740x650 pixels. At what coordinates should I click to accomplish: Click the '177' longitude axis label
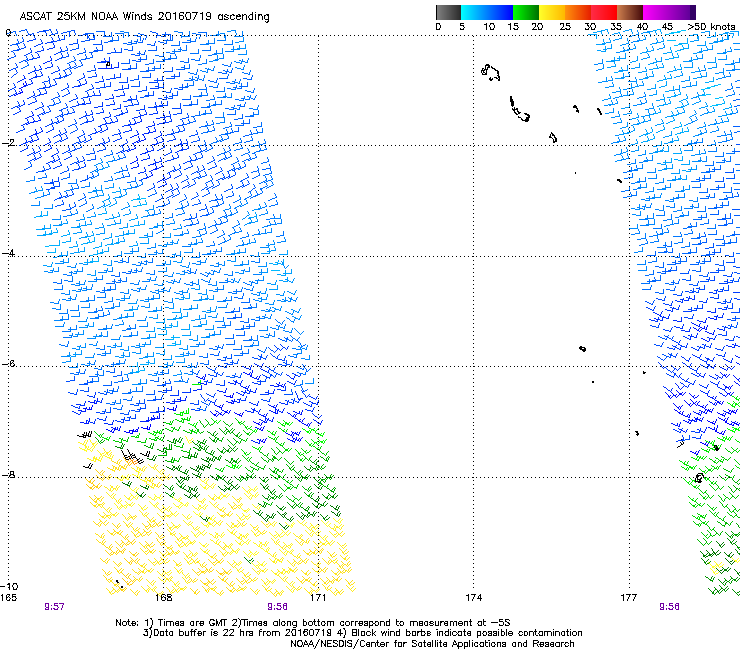click(x=629, y=598)
